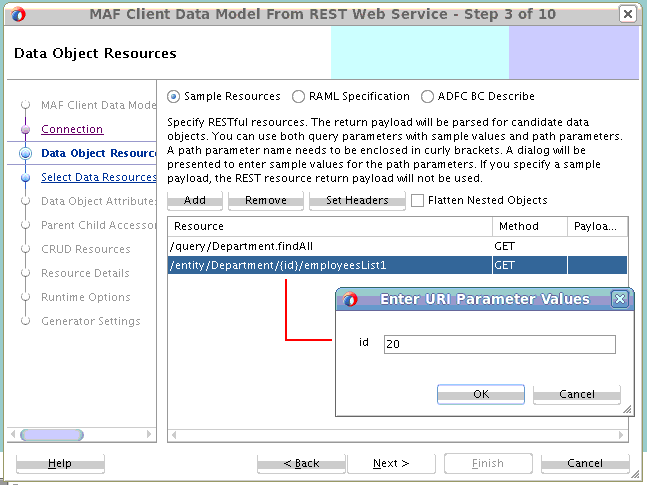
Task: Click the Generator Settings step
Action: (x=91, y=321)
